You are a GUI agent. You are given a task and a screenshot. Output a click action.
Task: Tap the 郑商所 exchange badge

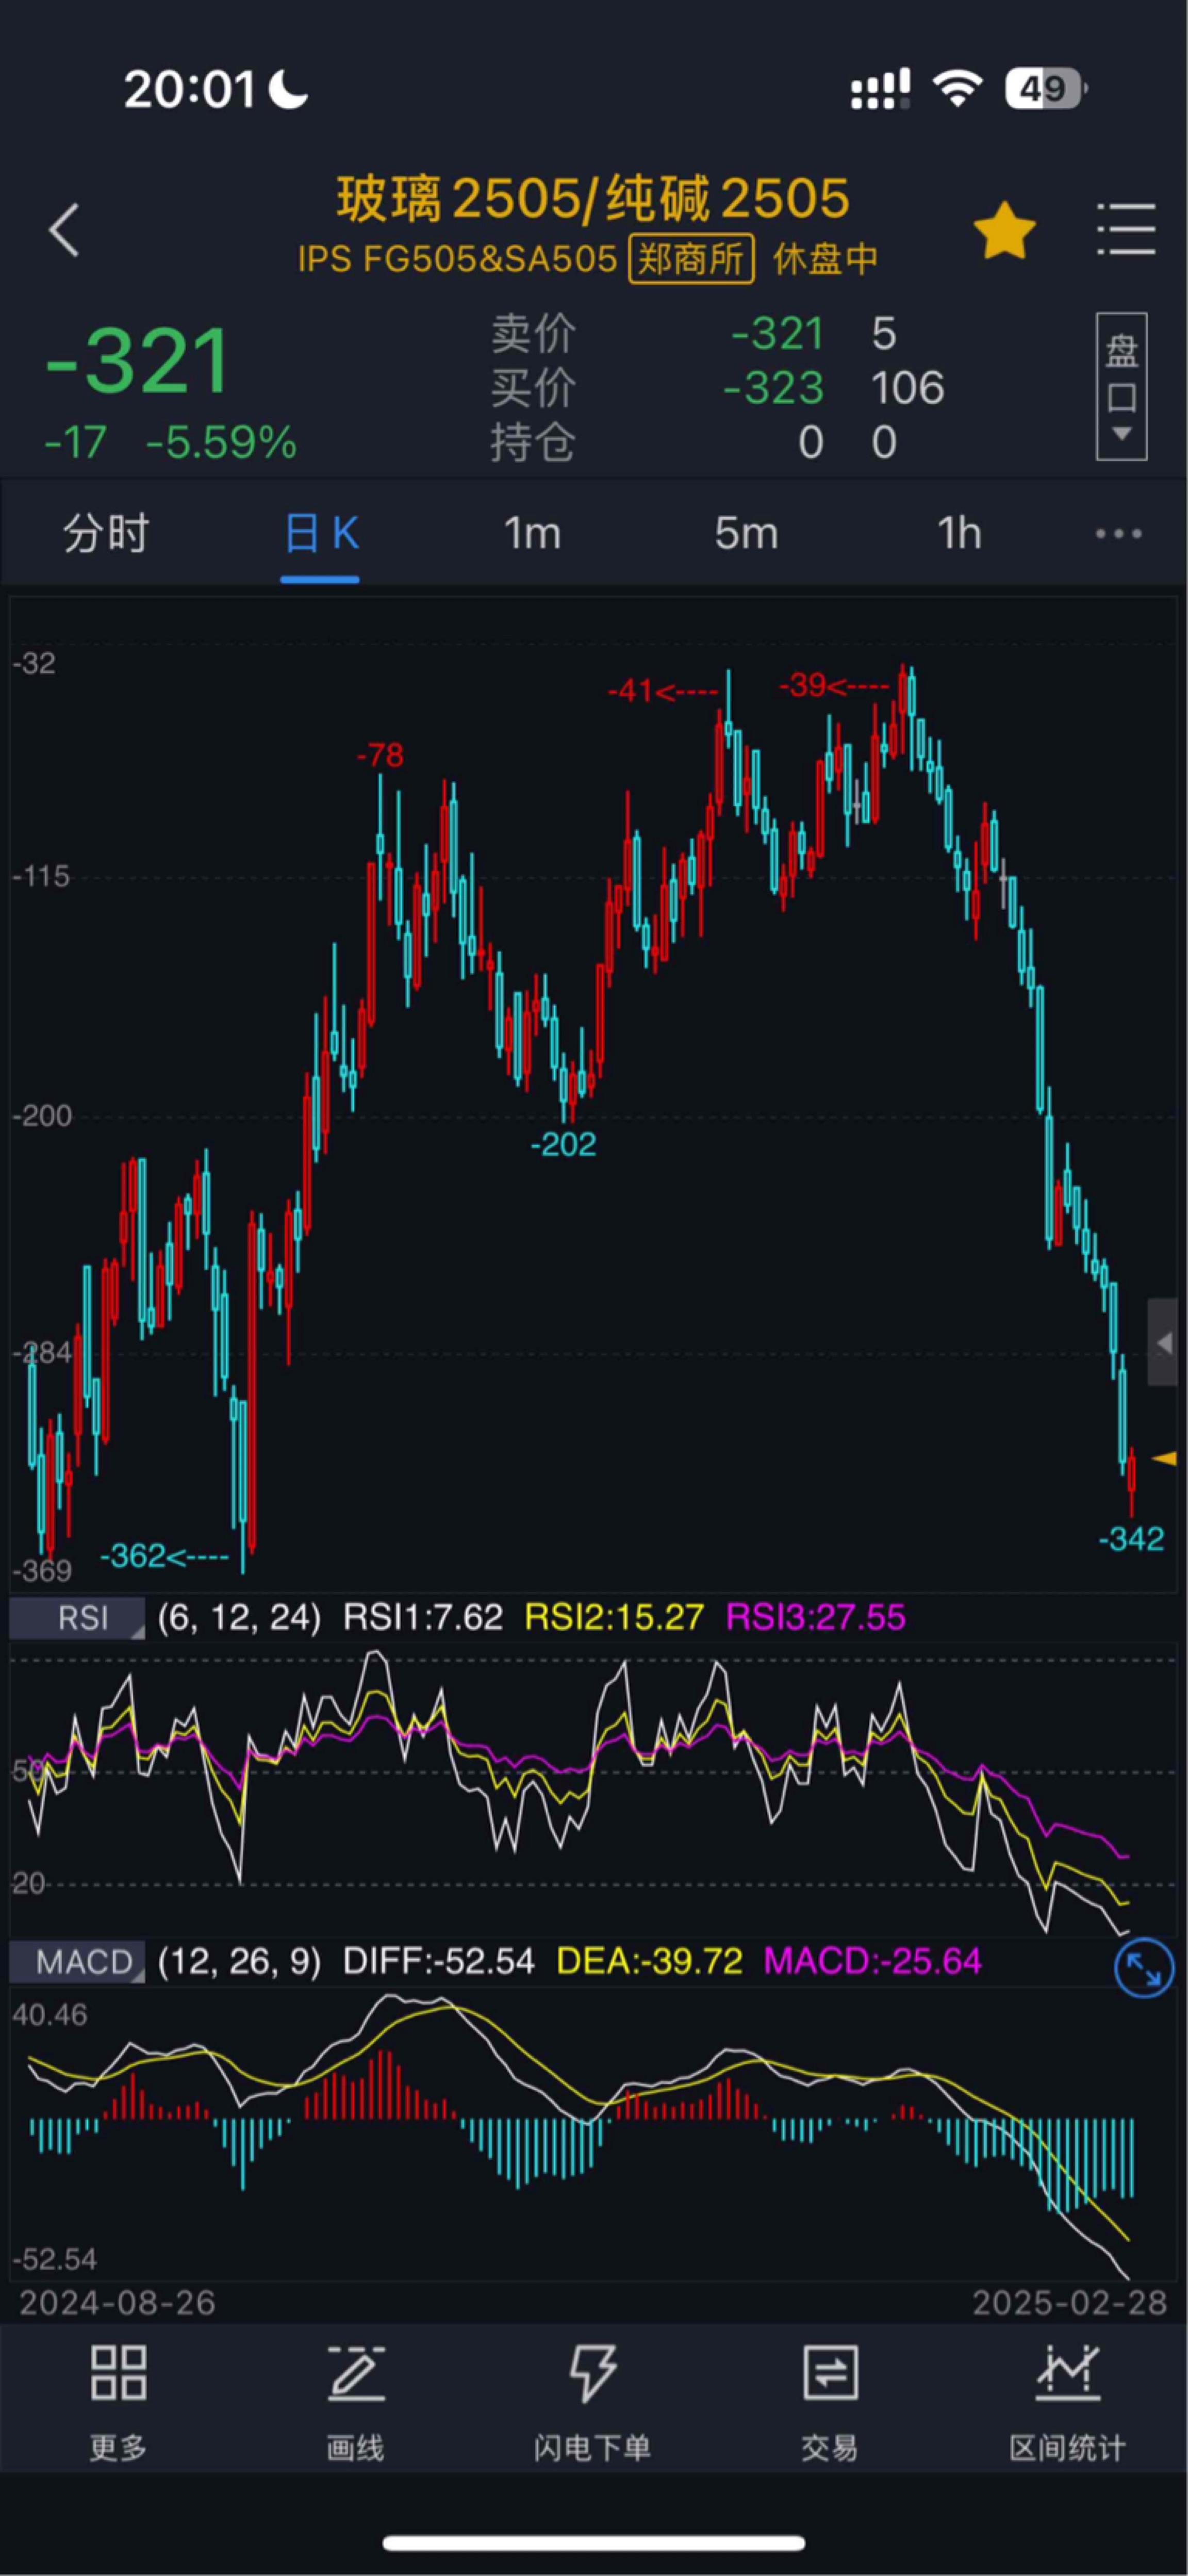coord(691,260)
